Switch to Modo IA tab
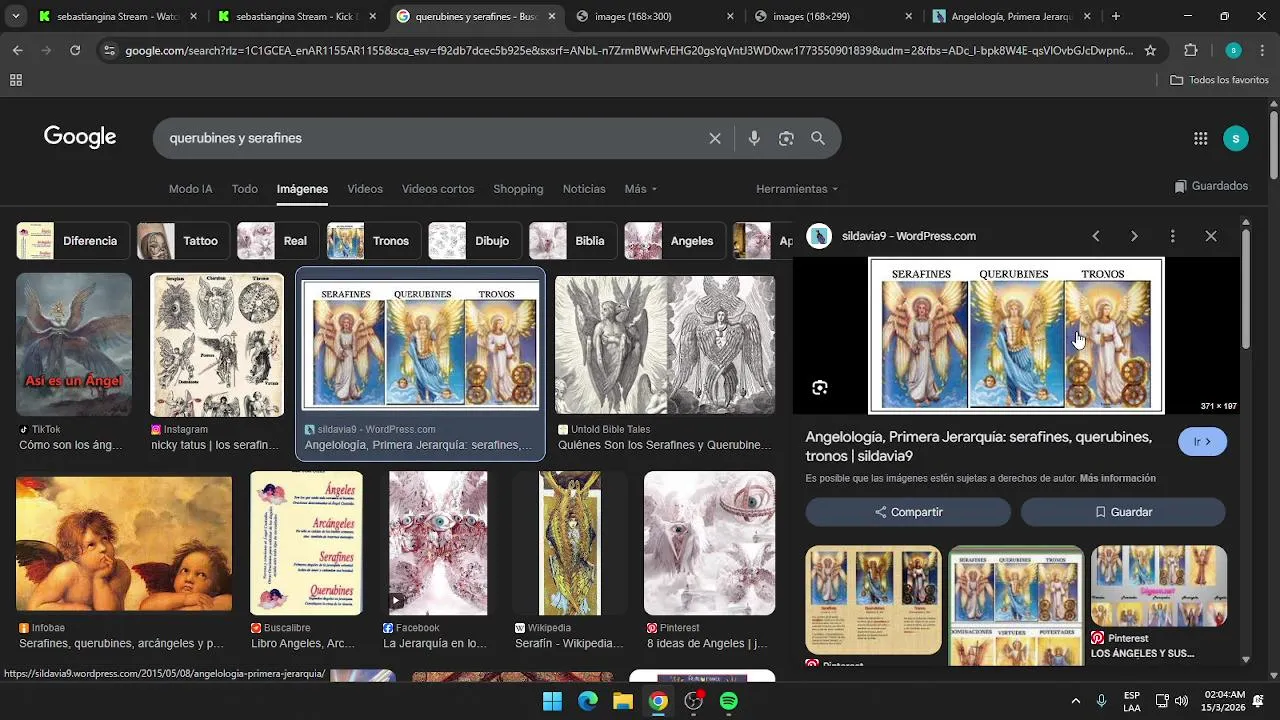 click(x=190, y=189)
